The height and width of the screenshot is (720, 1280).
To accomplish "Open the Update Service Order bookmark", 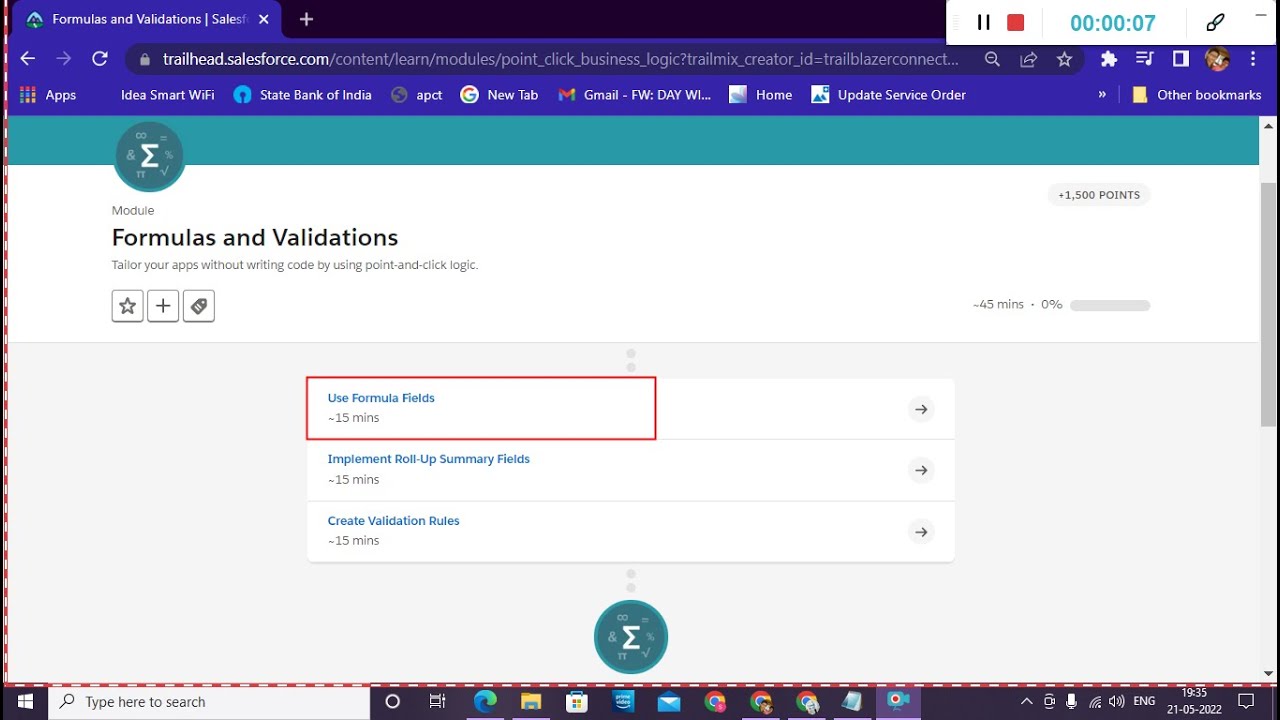I will pyautogui.click(x=888, y=95).
